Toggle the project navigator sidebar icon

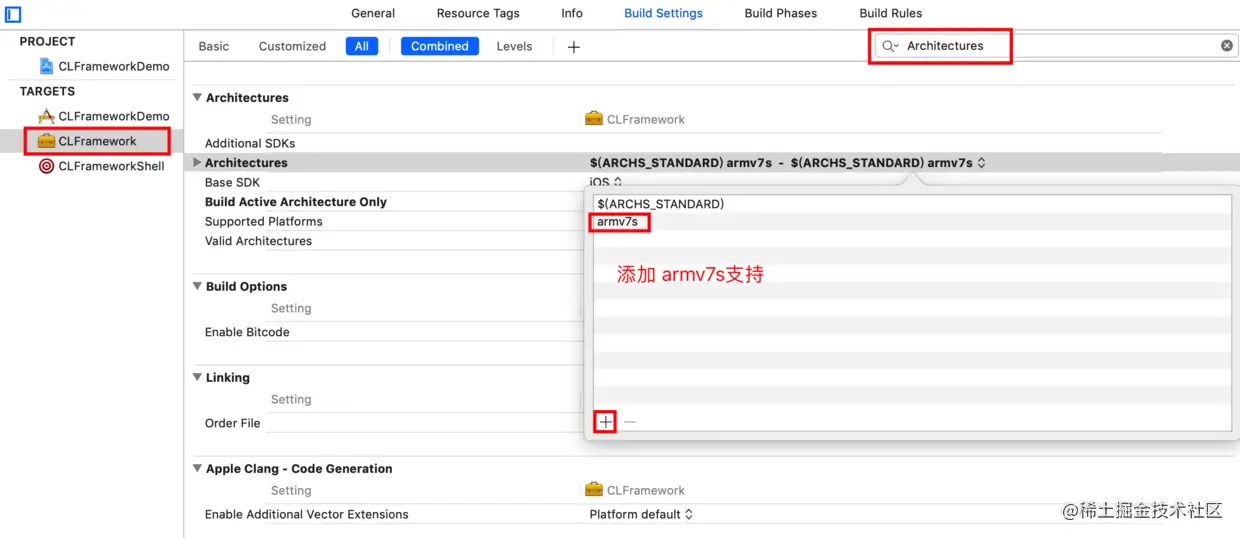click(x=13, y=14)
